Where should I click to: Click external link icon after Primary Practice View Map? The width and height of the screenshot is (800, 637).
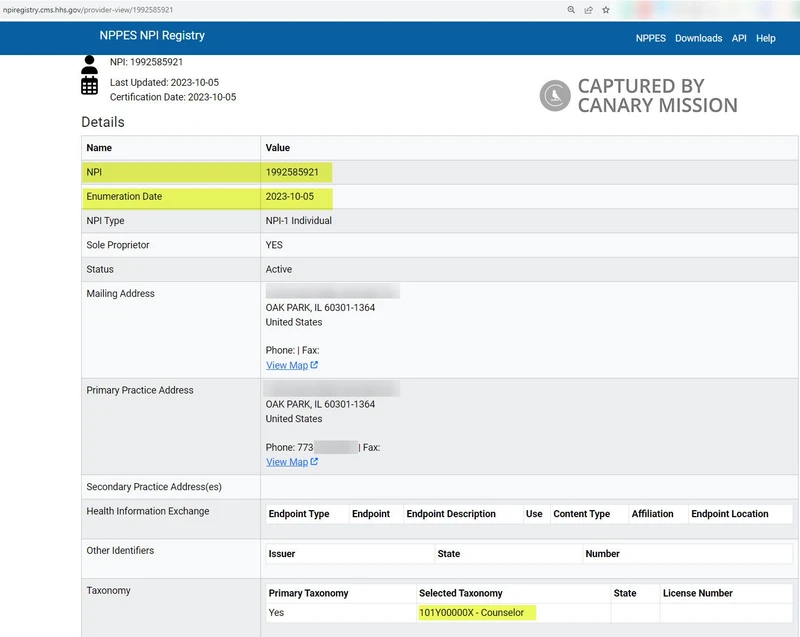pyautogui.click(x=314, y=461)
